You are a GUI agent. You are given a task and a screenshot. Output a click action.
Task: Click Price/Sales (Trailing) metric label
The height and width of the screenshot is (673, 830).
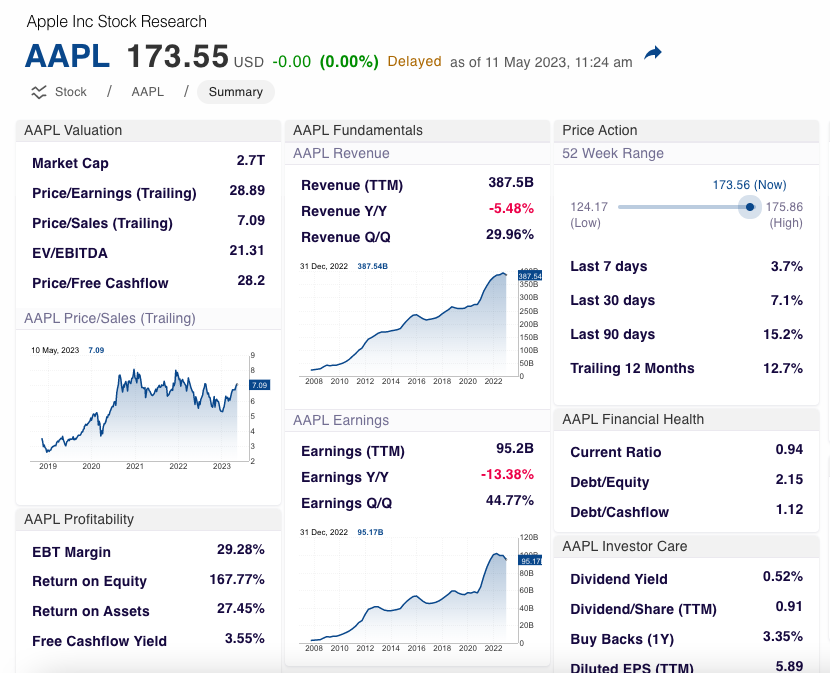(103, 223)
